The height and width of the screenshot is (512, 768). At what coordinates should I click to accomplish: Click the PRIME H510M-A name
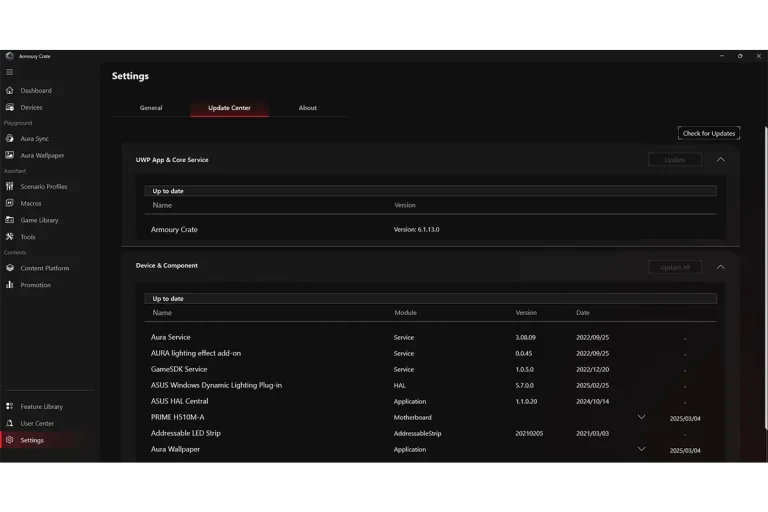177,417
